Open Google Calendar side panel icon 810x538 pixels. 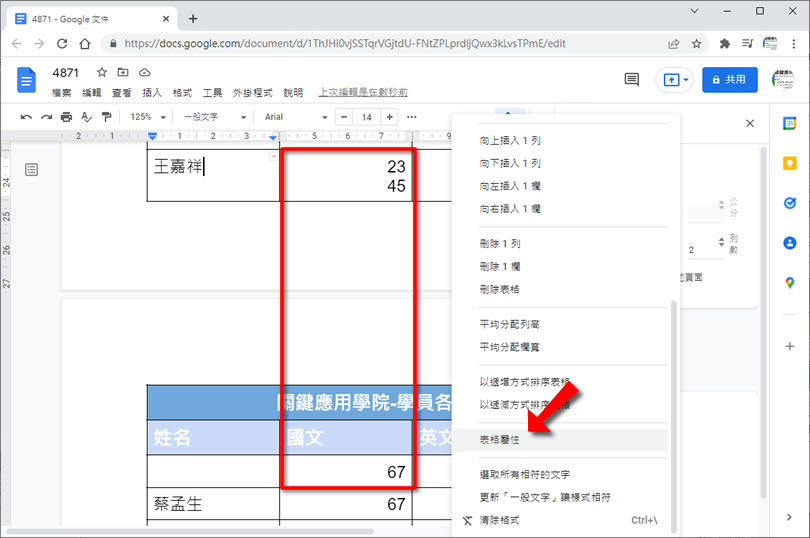pyautogui.click(x=789, y=124)
